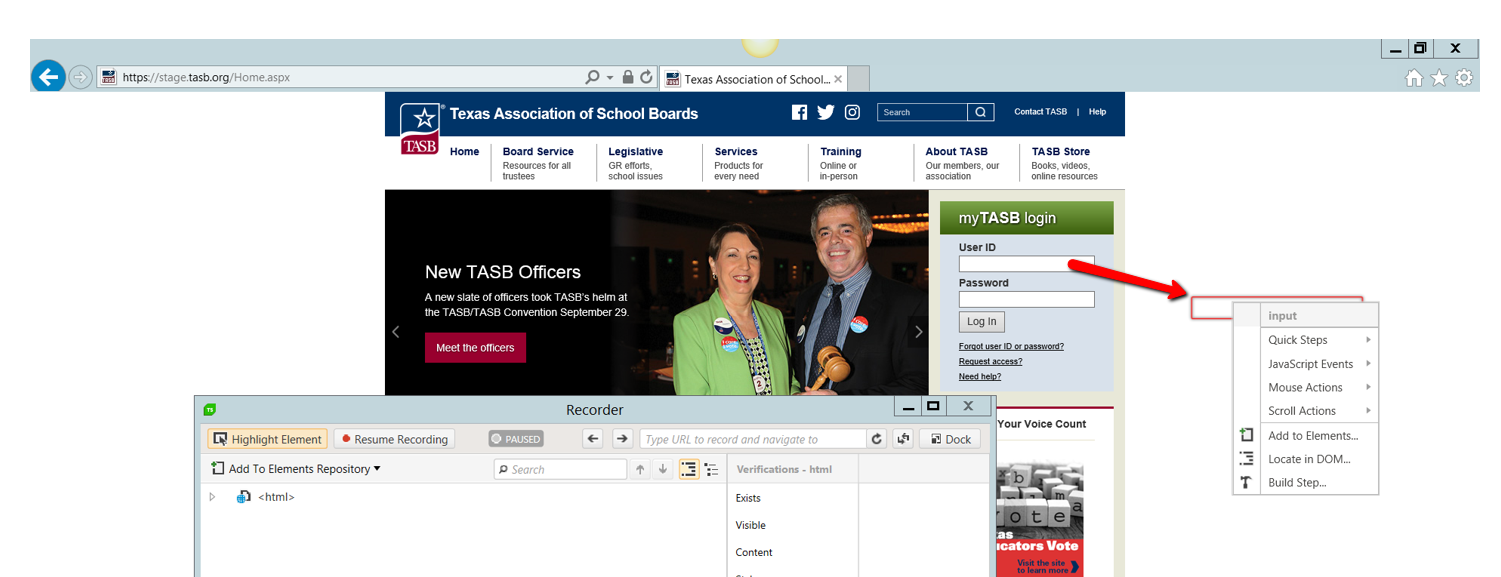Select Locate in DOM from context menu
The image size is (1501, 577).
(1308, 459)
